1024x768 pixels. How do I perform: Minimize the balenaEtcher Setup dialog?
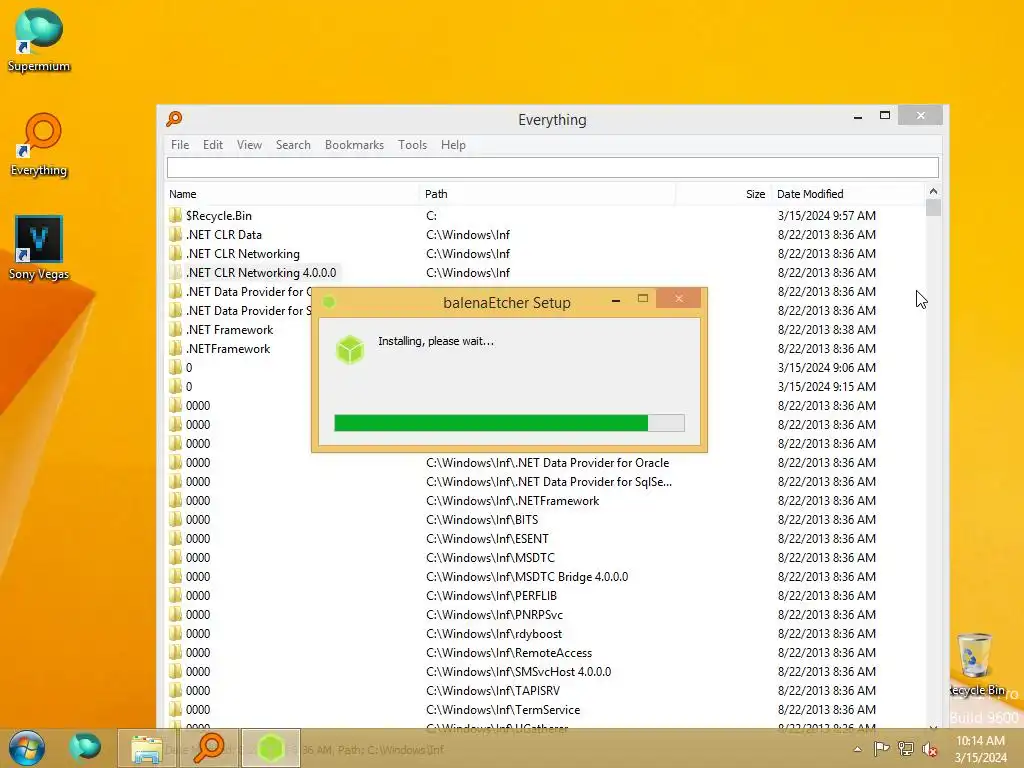click(616, 300)
